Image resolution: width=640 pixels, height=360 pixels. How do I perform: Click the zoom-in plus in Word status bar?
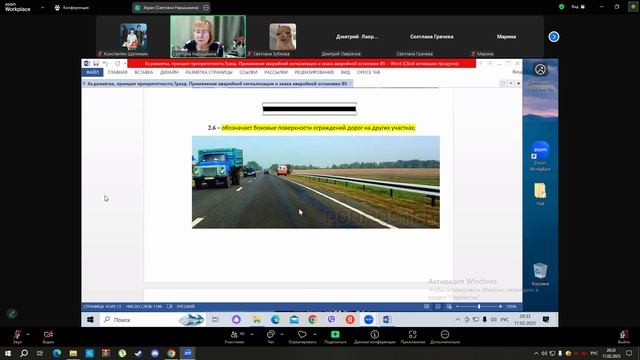click(x=500, y=307)
